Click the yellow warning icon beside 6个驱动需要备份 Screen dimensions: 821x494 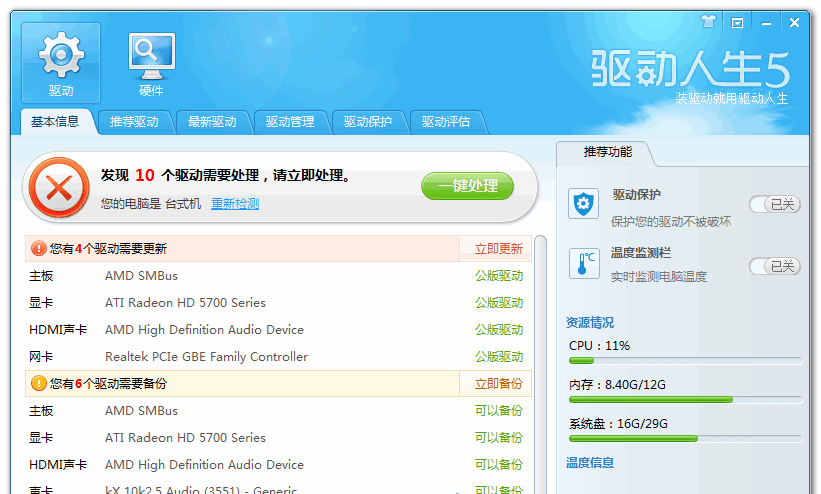(x=38, y=383)
